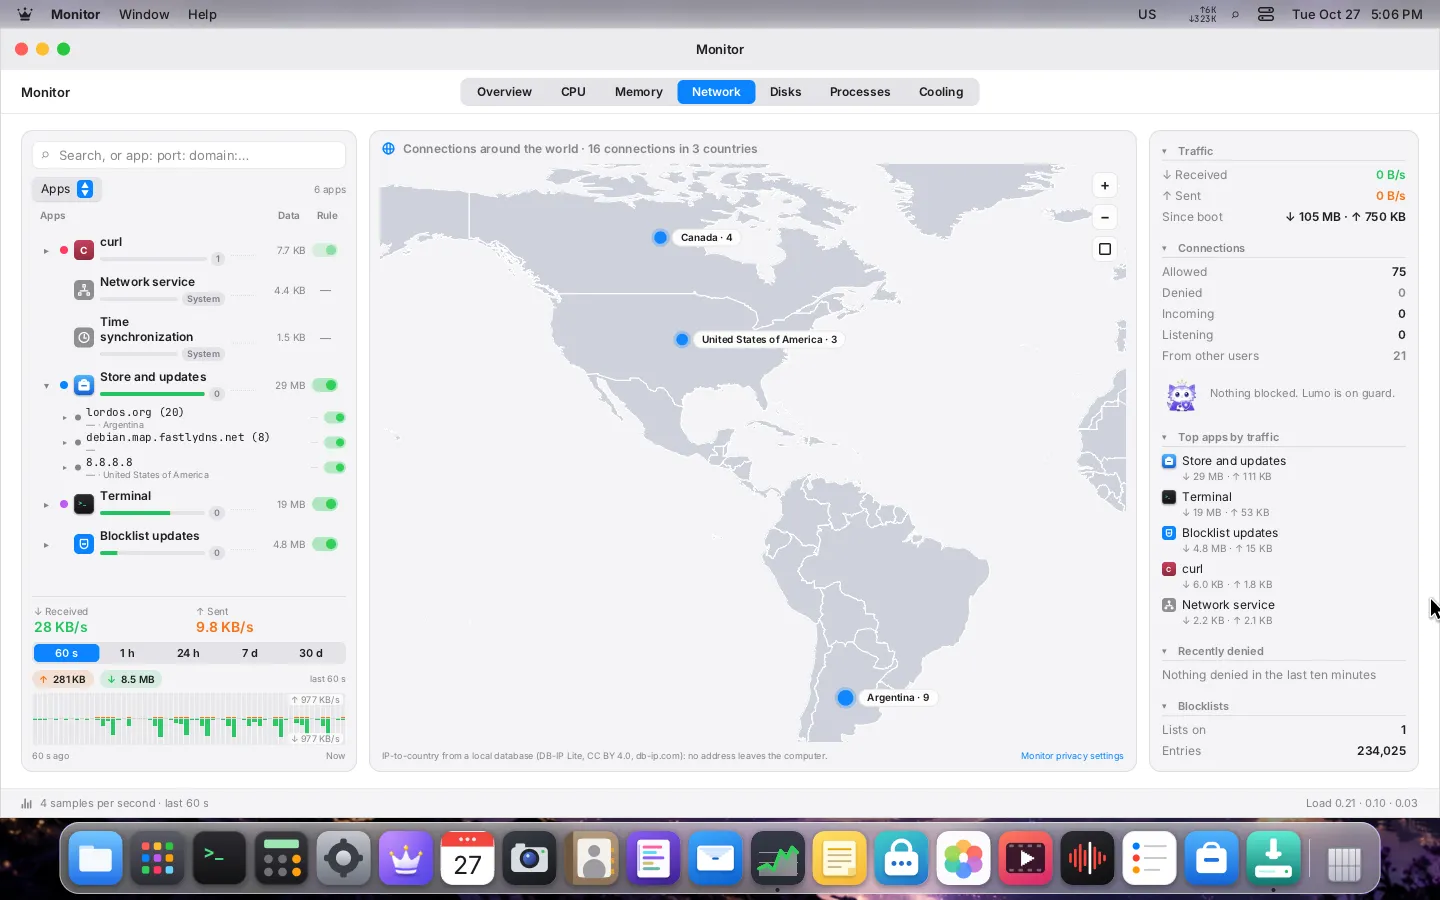This screenshot has width=1440, height=900.
Task: Click the Network service icon in the Apps list
Action: coord(84,290)
